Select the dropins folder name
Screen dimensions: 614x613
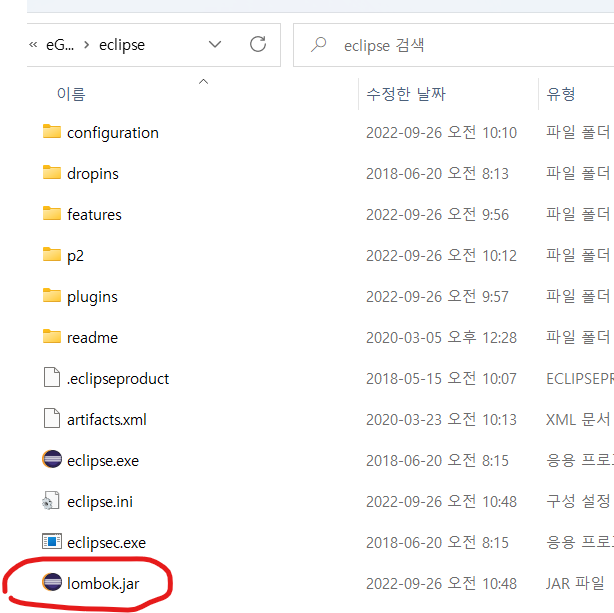(x=93, y=174)
